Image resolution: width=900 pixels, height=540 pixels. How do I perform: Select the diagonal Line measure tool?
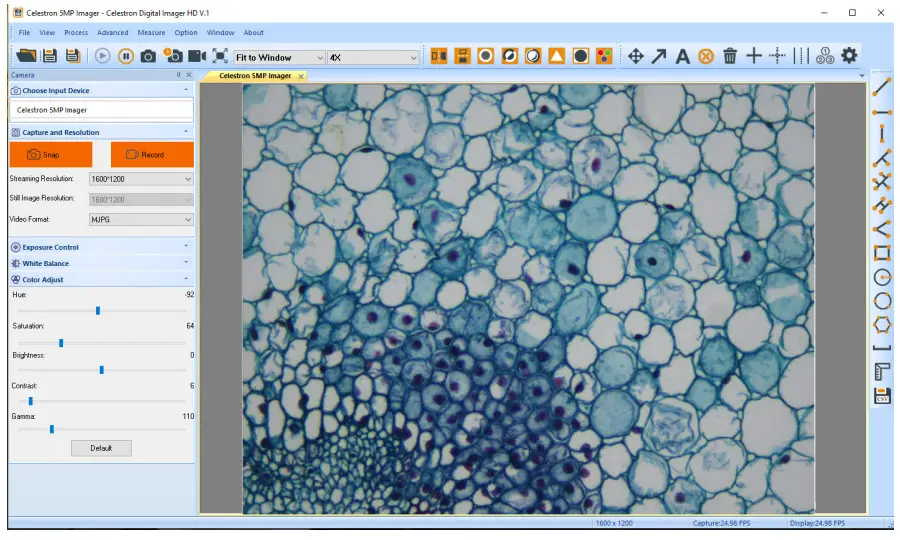tap(882, 87)
